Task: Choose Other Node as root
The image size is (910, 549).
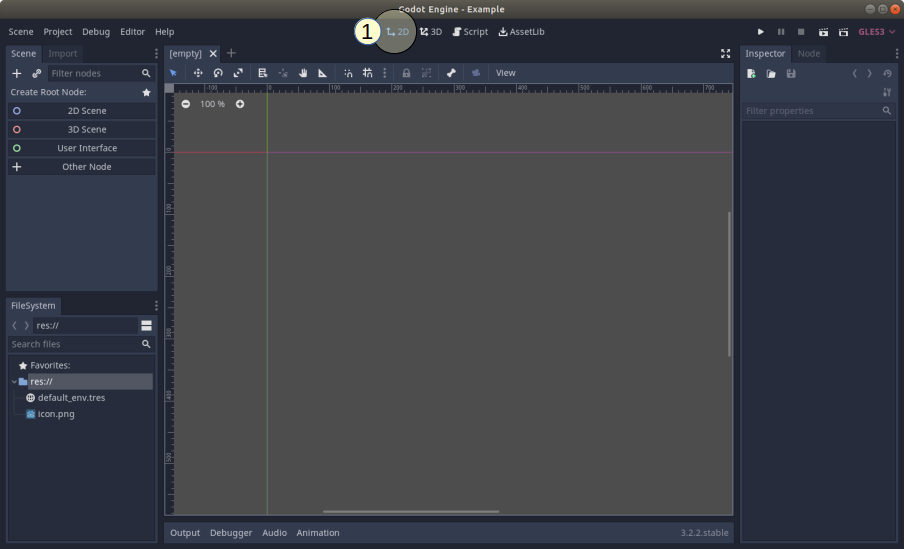Action: (x=81, y=167)
